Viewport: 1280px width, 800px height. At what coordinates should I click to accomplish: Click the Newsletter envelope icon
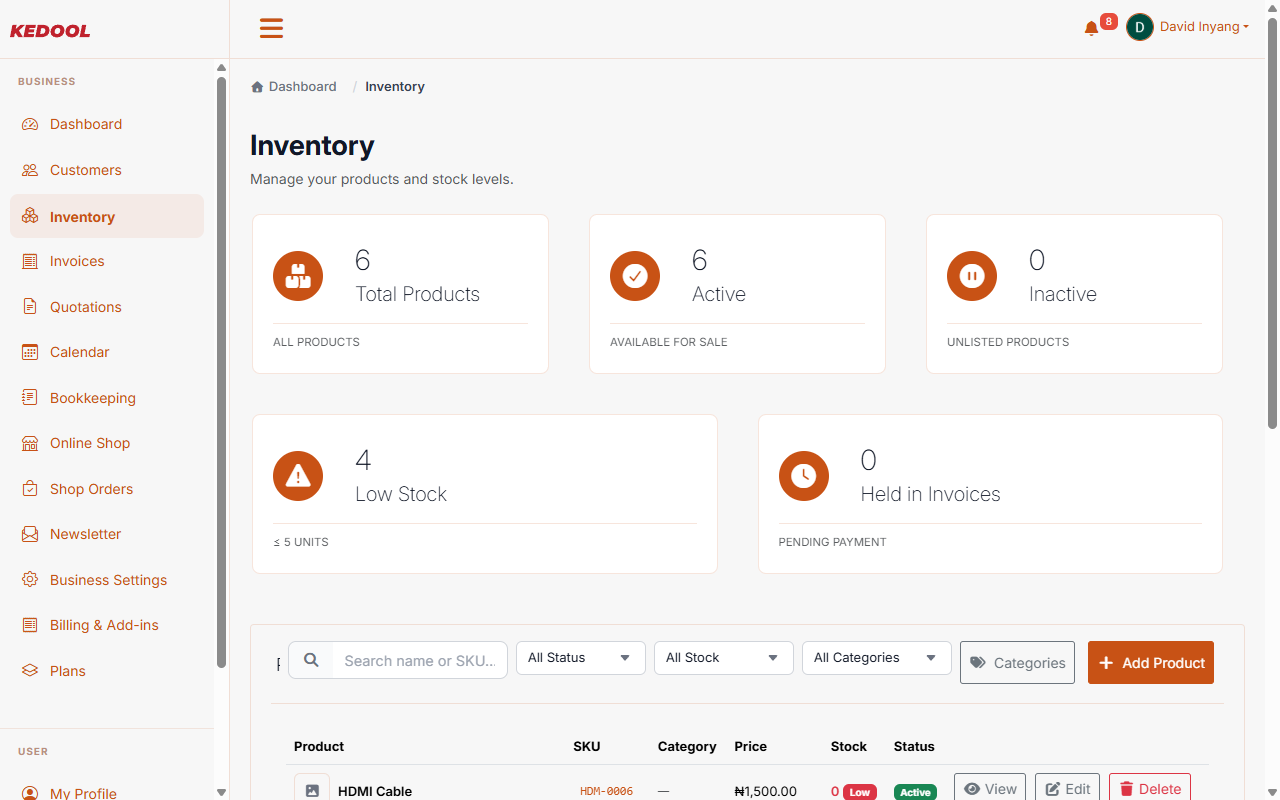point(30,534)
